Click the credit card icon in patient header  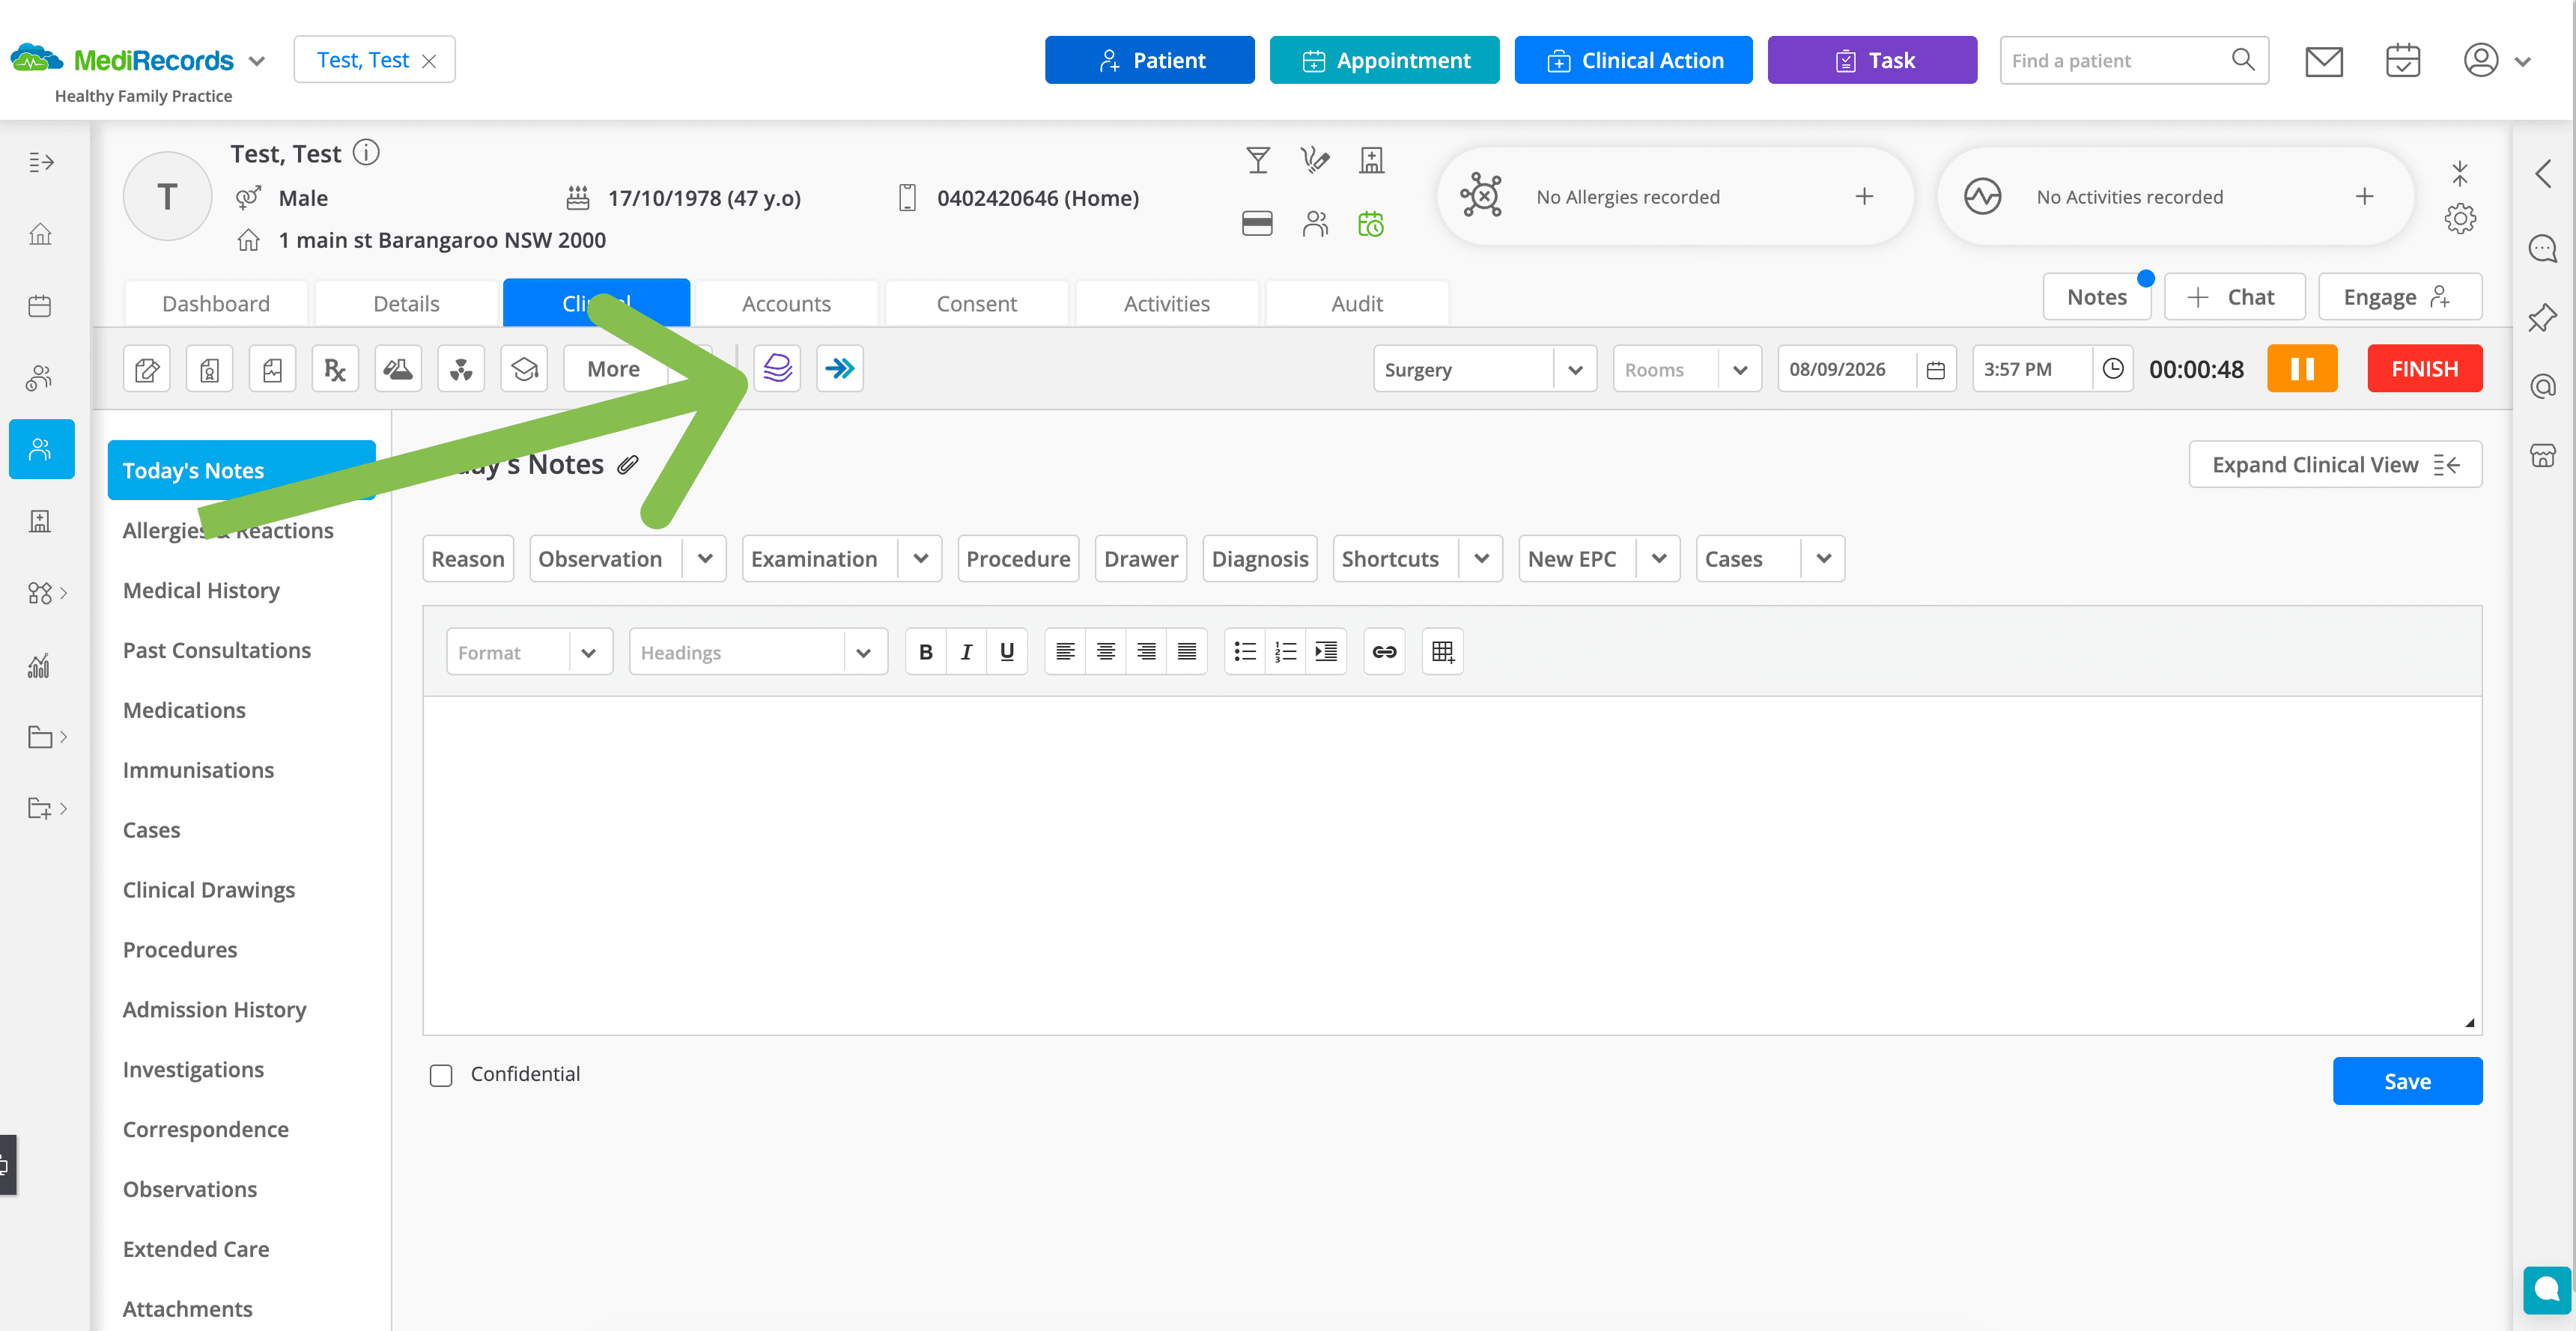point(1257,224)
